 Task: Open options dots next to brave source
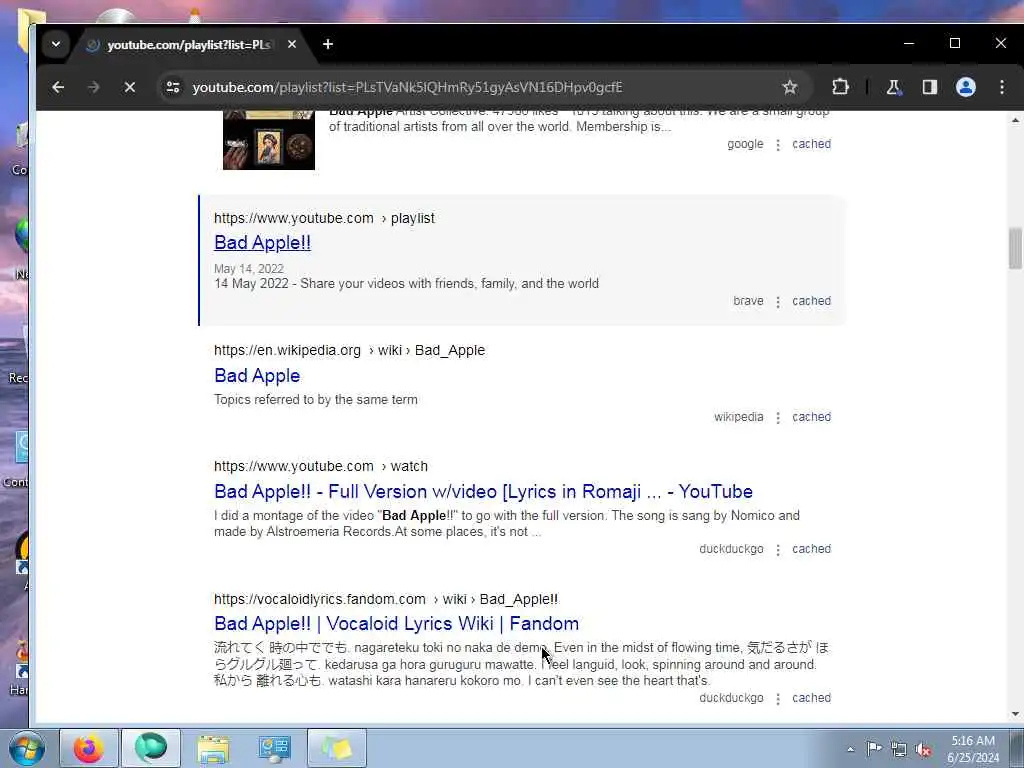(x=777, y=302)
